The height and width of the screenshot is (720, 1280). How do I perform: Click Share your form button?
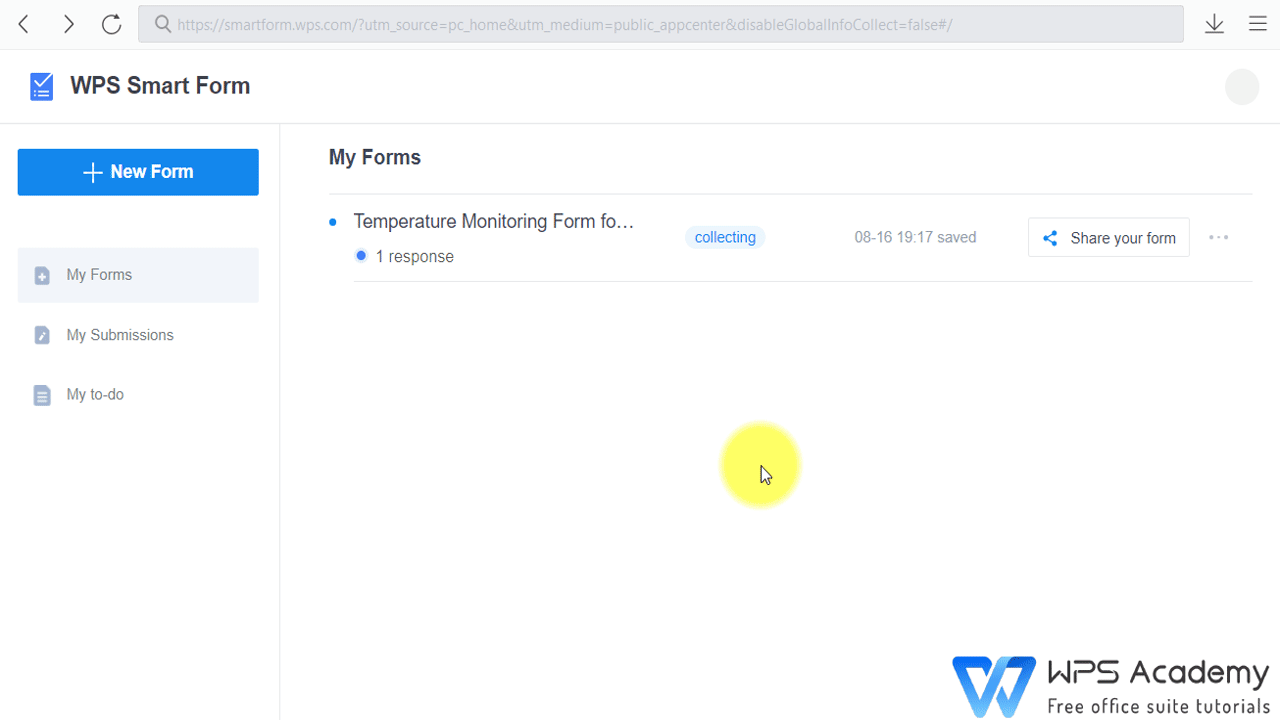[x=1109, y=238]
